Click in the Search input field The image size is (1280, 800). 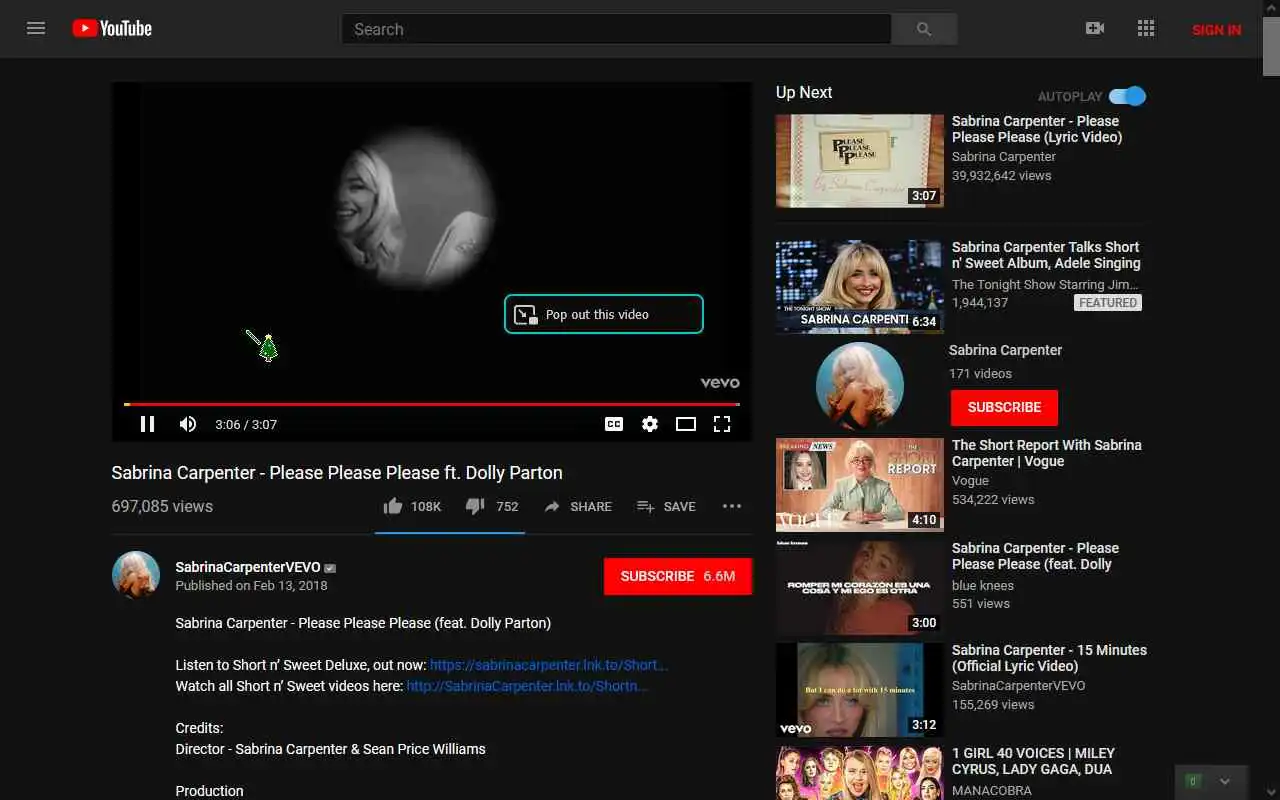coord(616,29)
